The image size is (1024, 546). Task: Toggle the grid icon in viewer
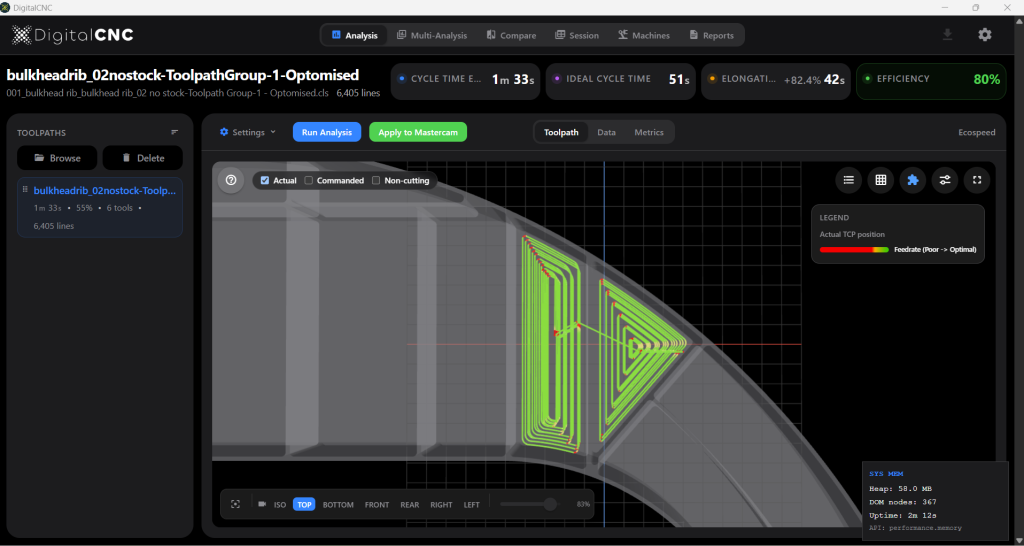tap(880, 180)
